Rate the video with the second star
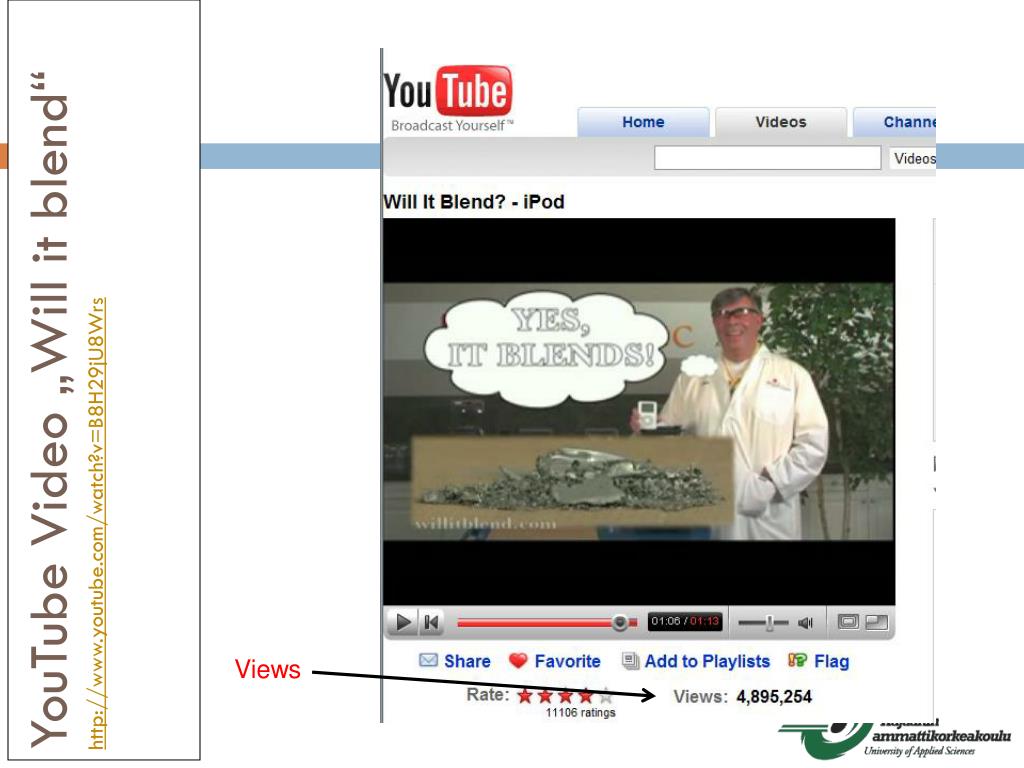 545,696
